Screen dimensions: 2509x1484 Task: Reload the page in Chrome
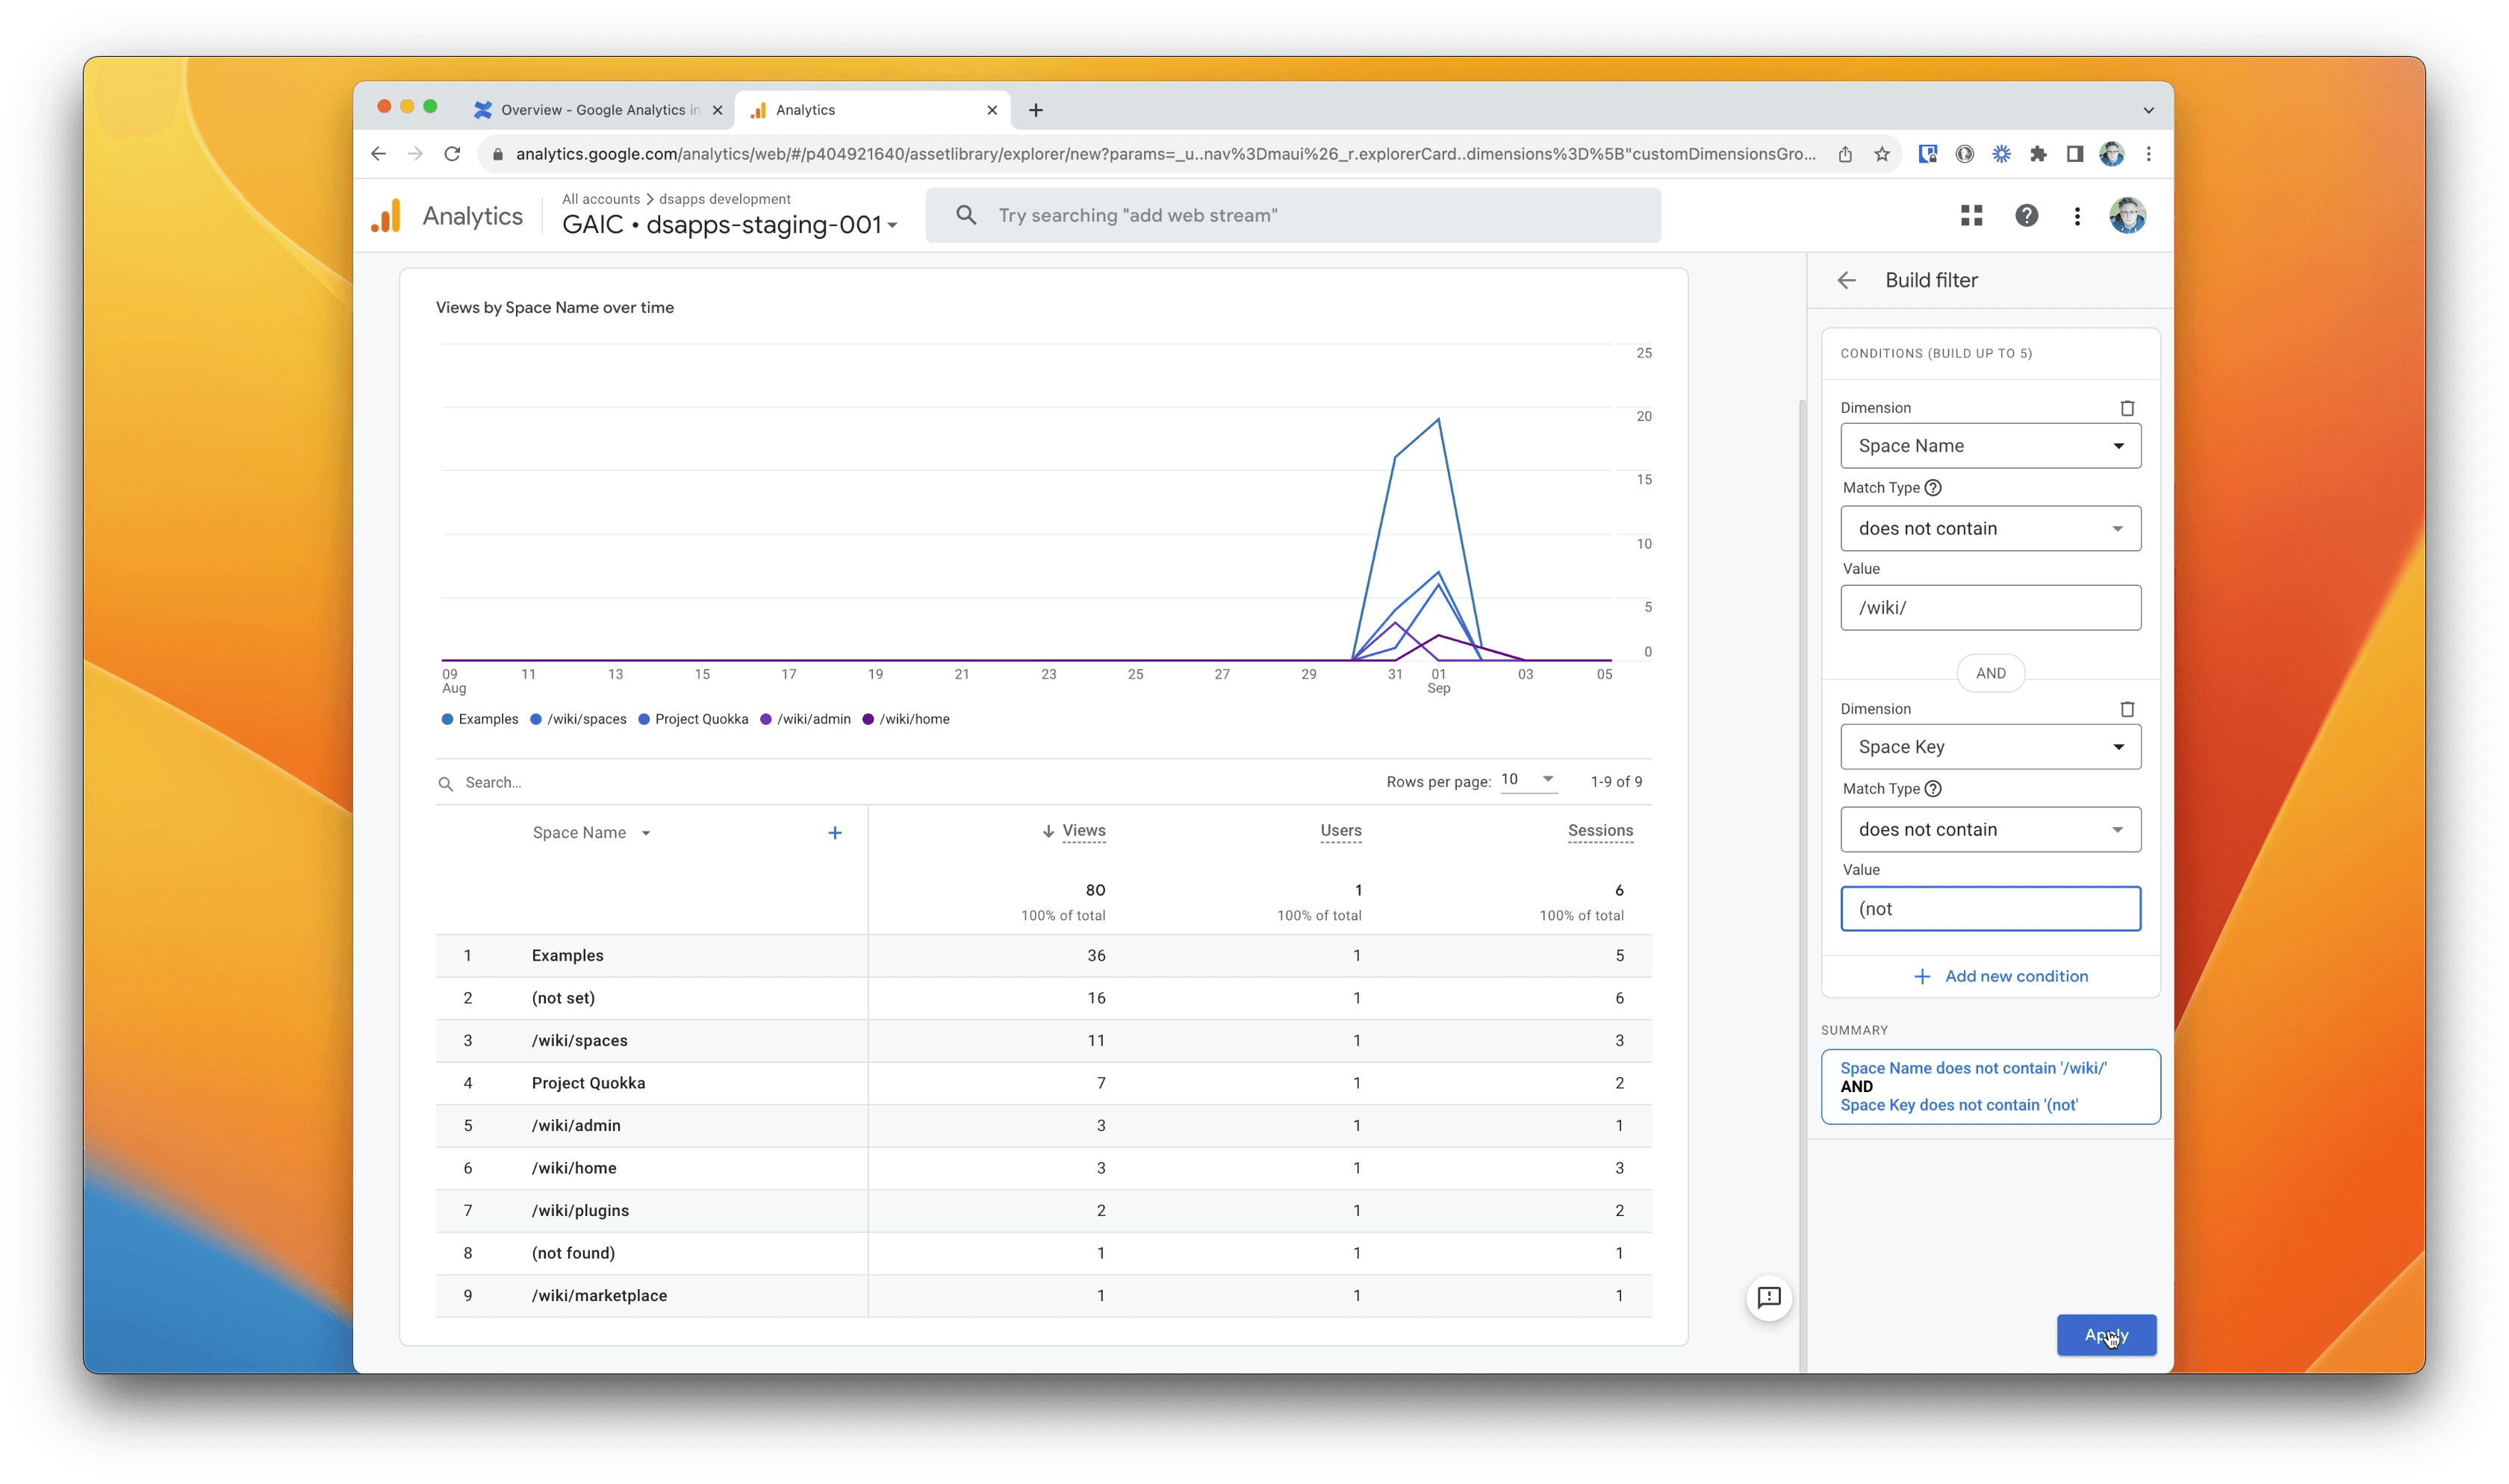(x=452, y=154)
